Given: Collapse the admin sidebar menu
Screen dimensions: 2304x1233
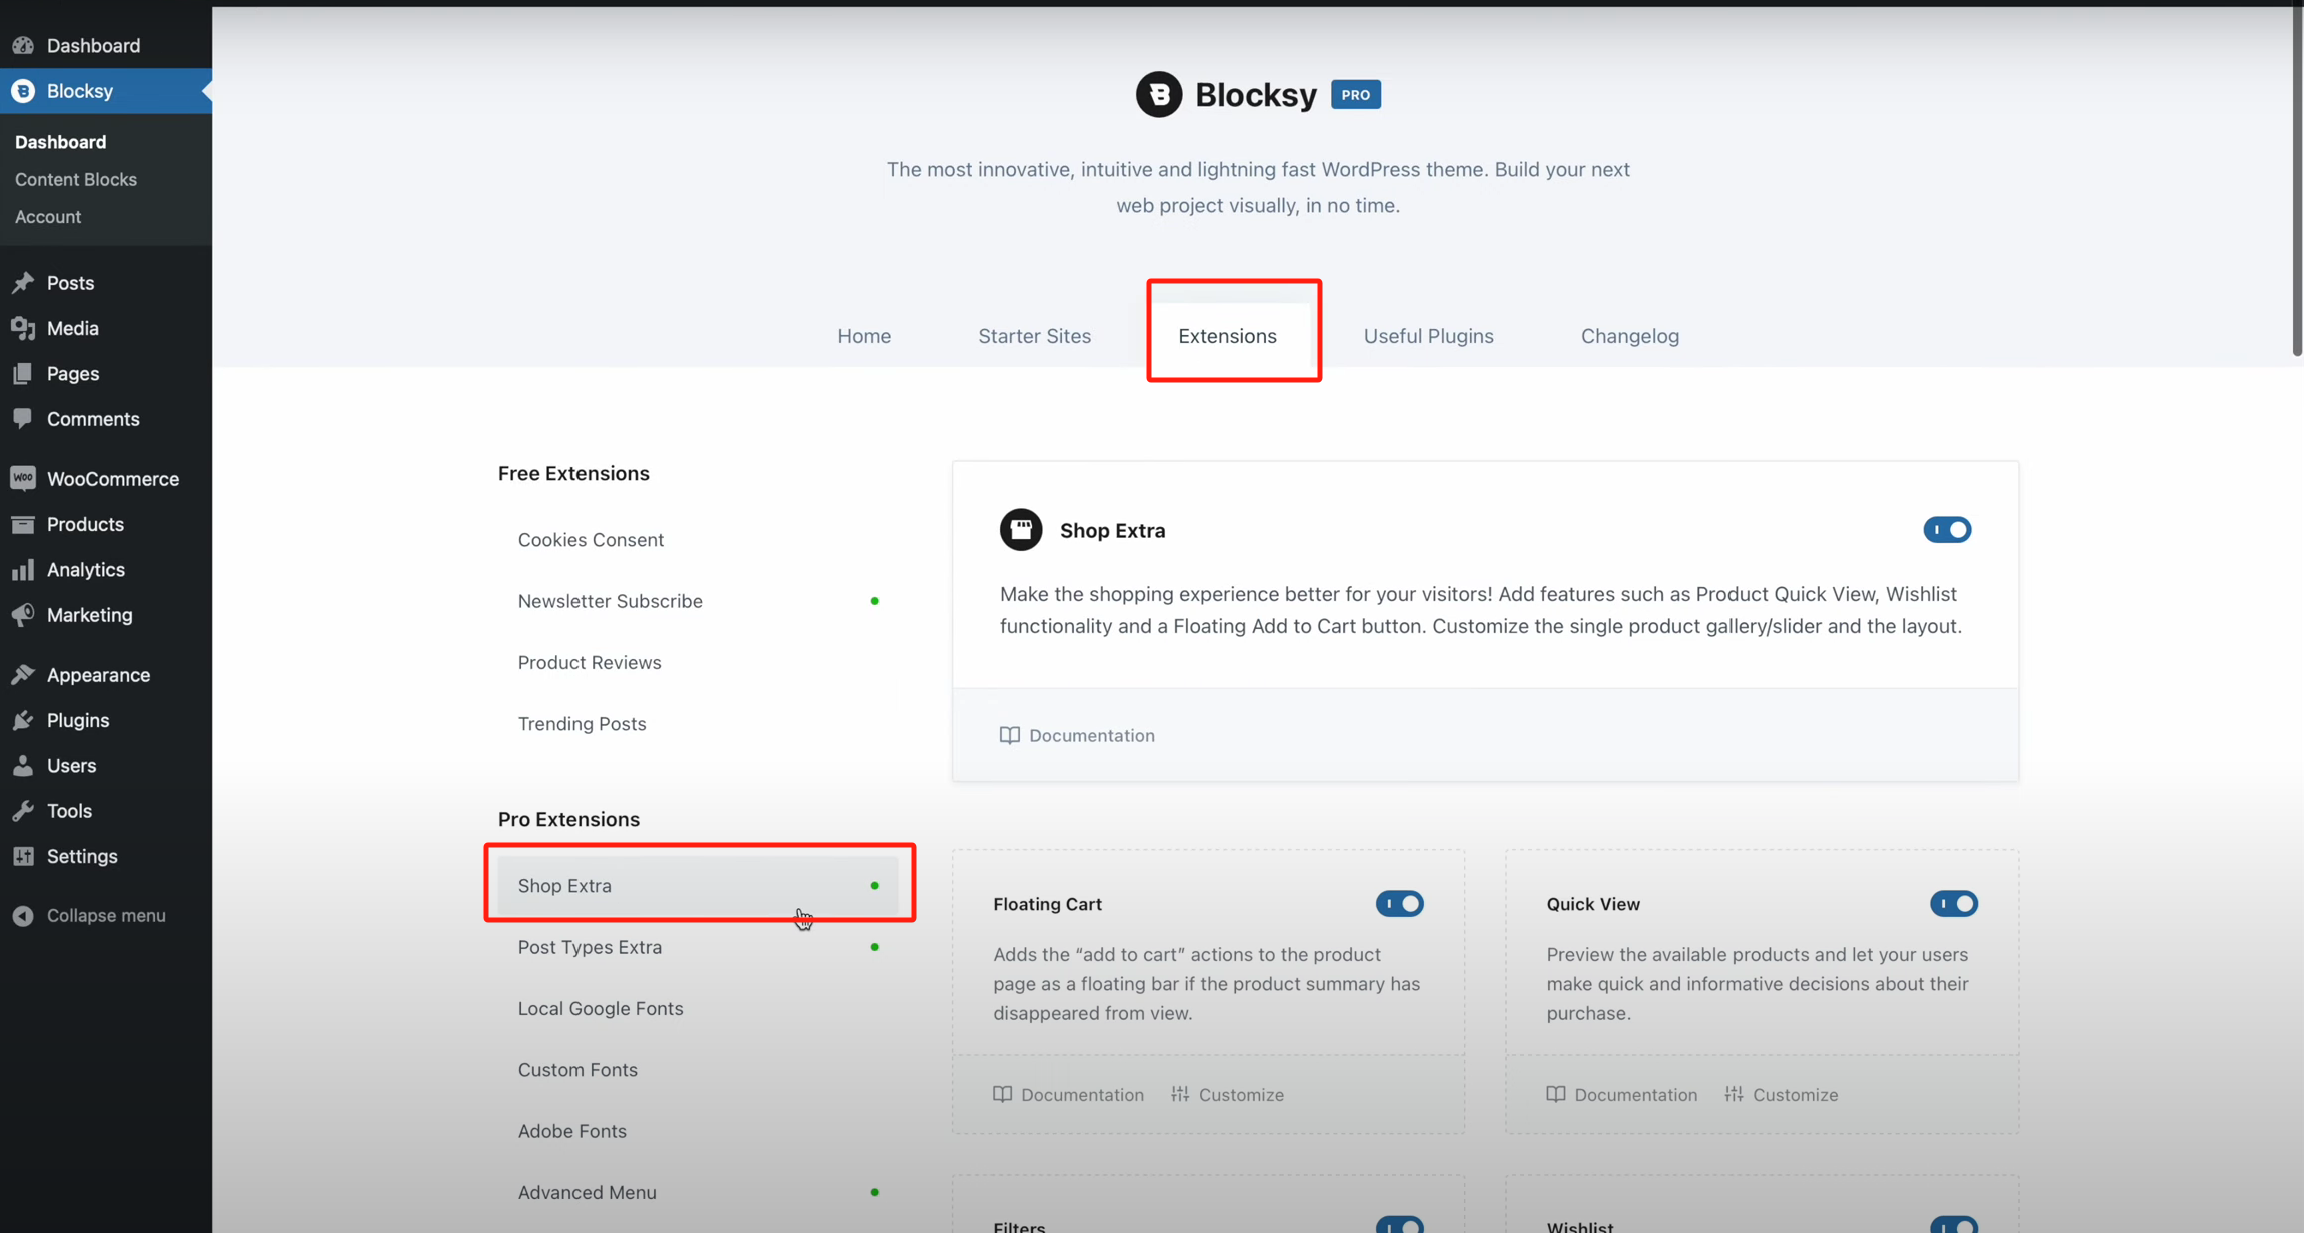Looking at the screenshot, I should 88,915.
